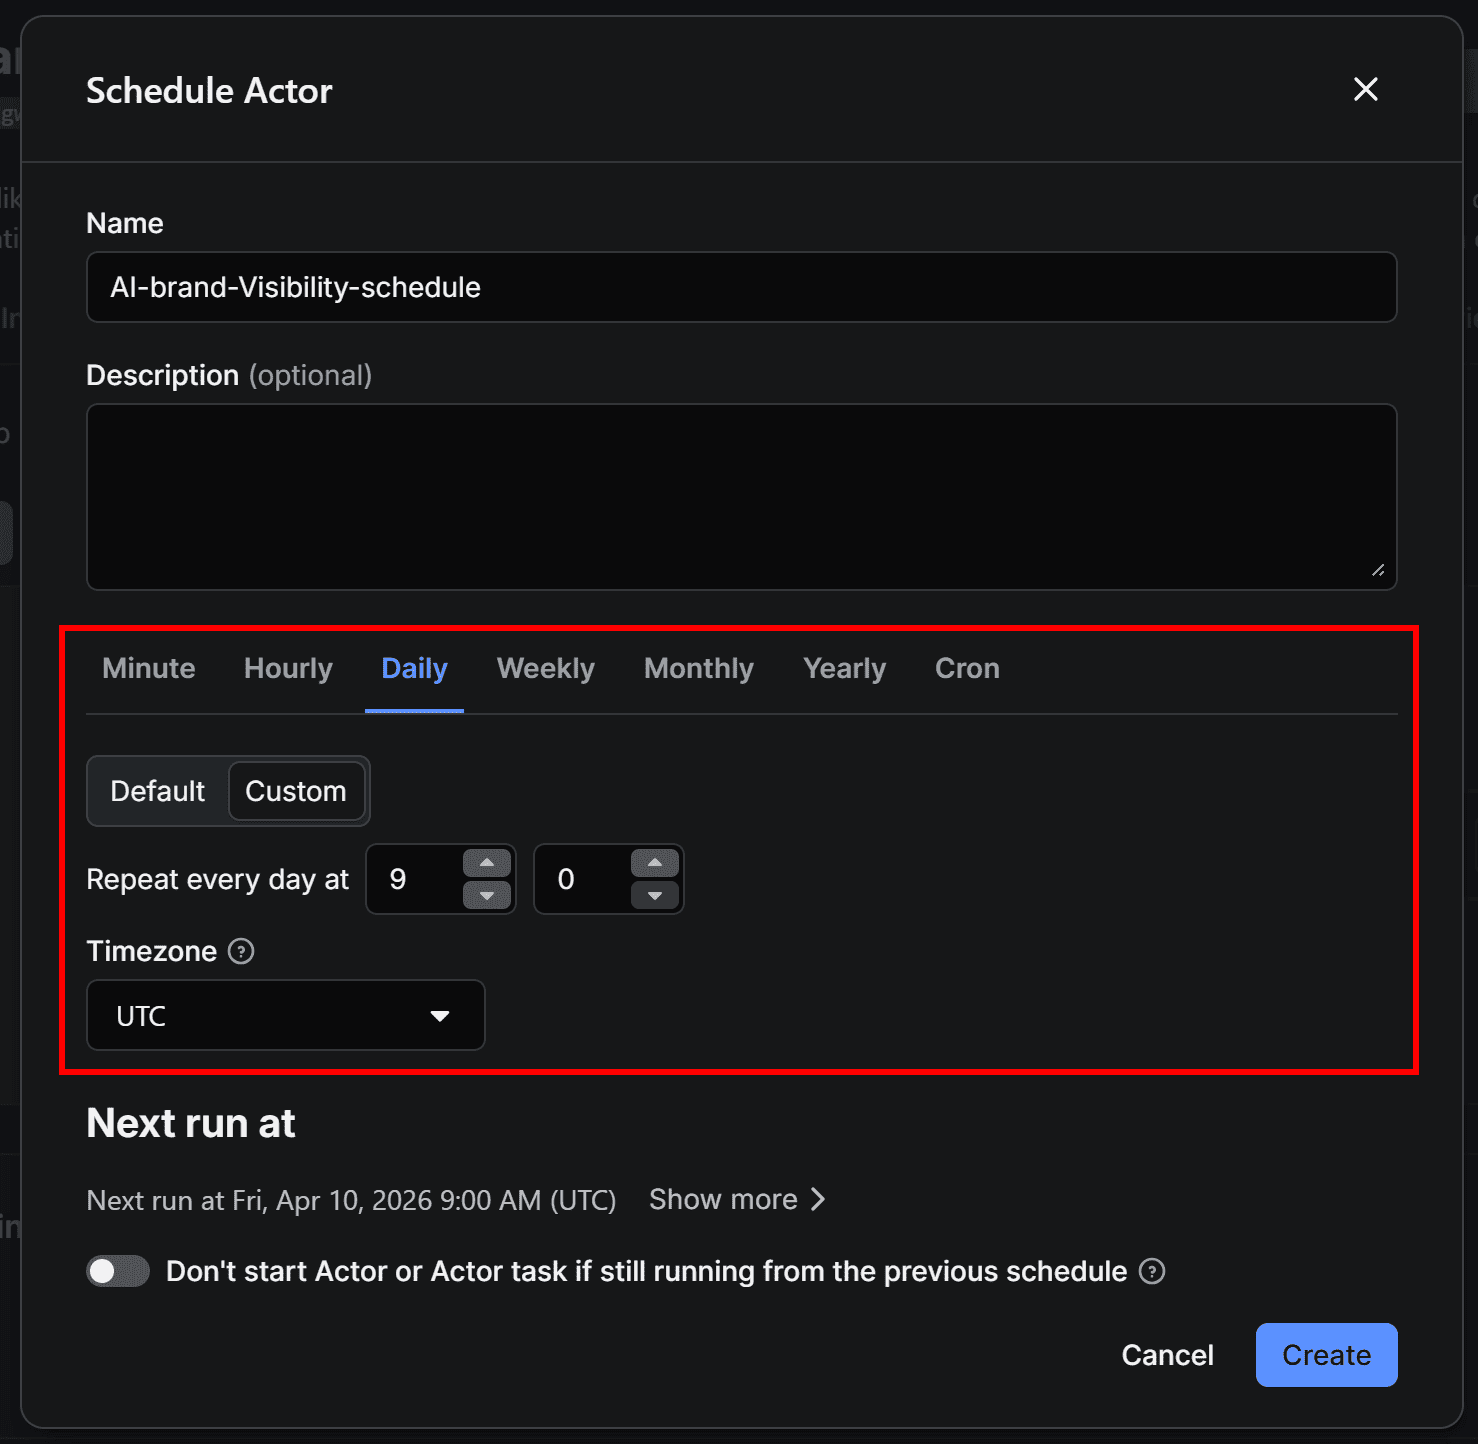
Task: Open the Timezone help tooltip icon
Action: point(241,951)
